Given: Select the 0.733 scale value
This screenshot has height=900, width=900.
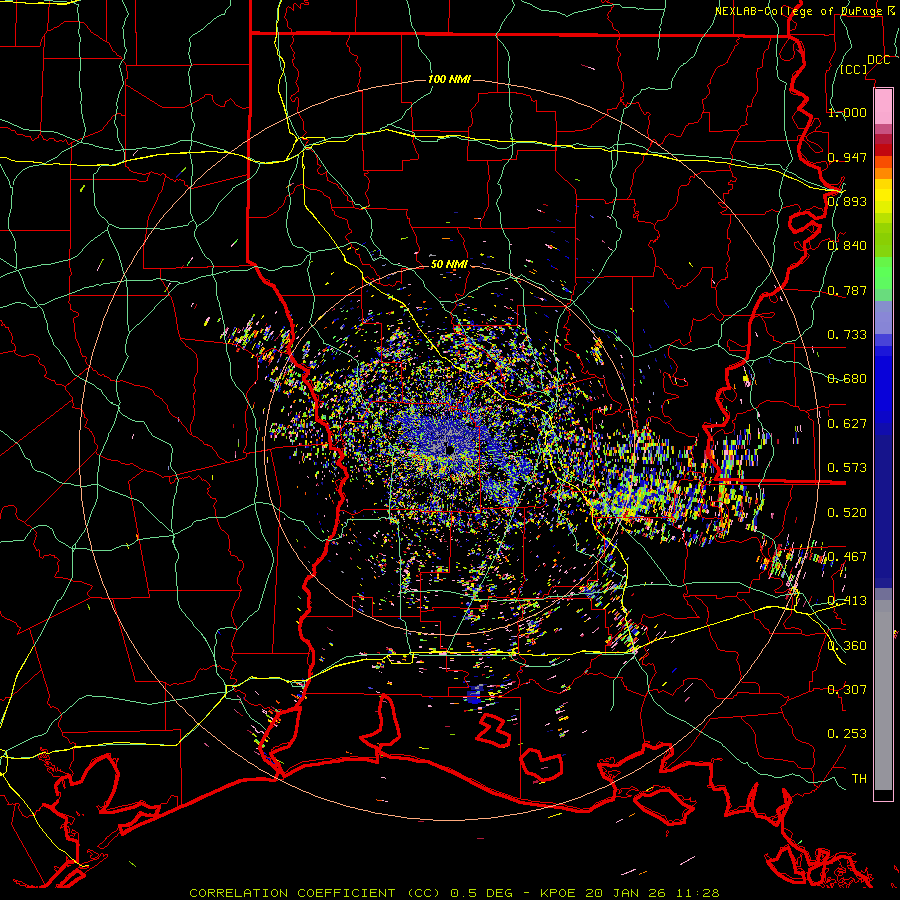Looking at the screenshot, I should [847, 335].
